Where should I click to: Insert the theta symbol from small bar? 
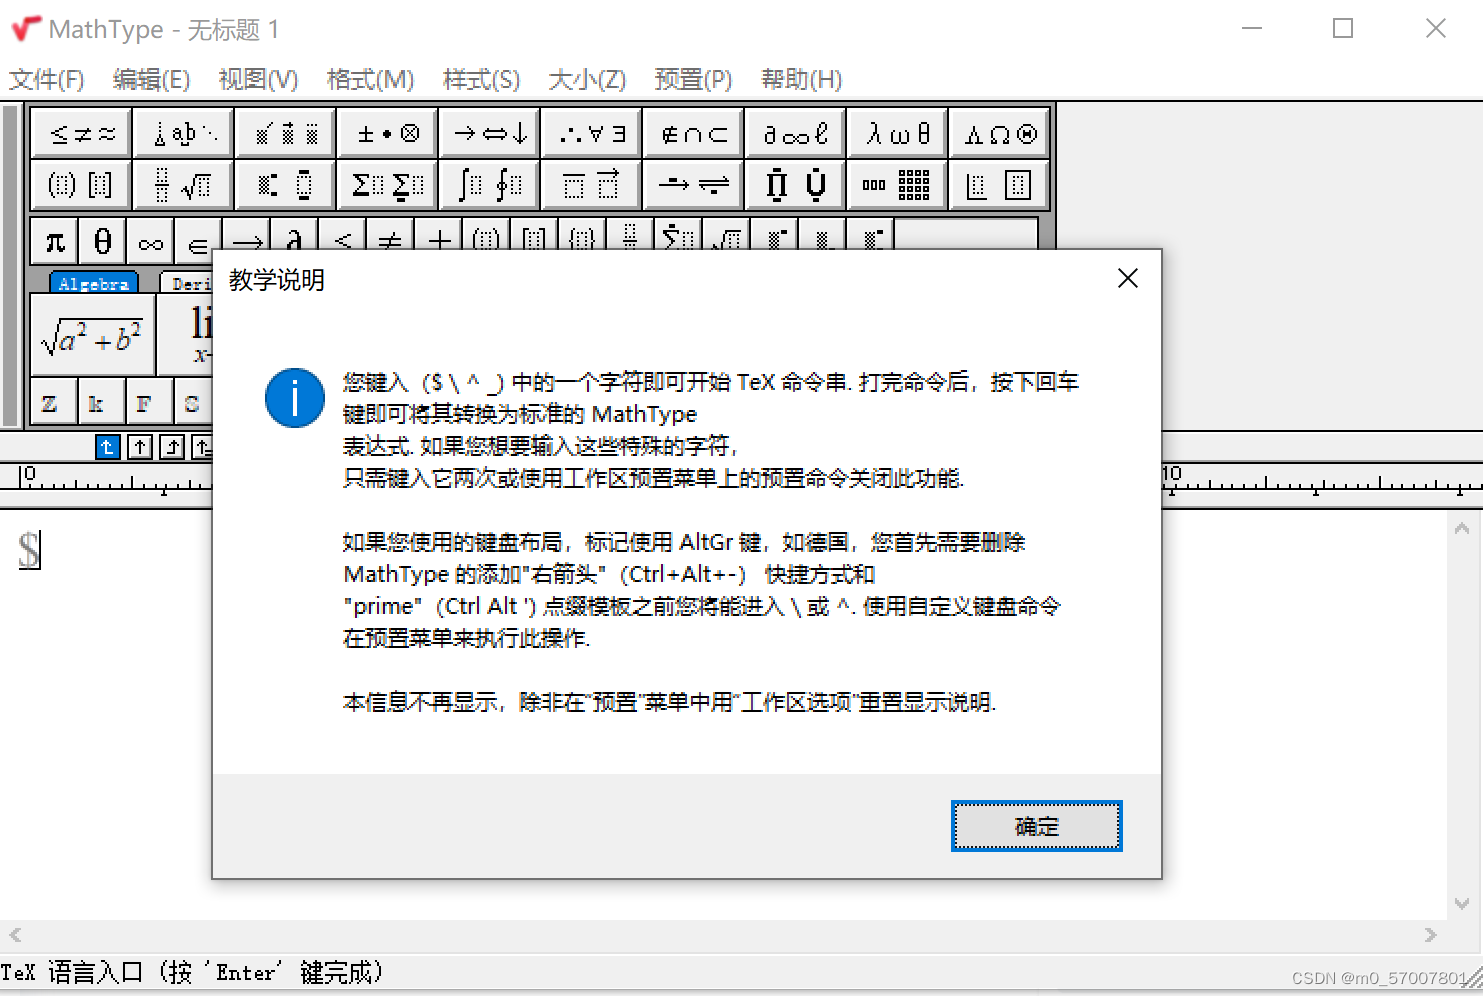(103, 242)
